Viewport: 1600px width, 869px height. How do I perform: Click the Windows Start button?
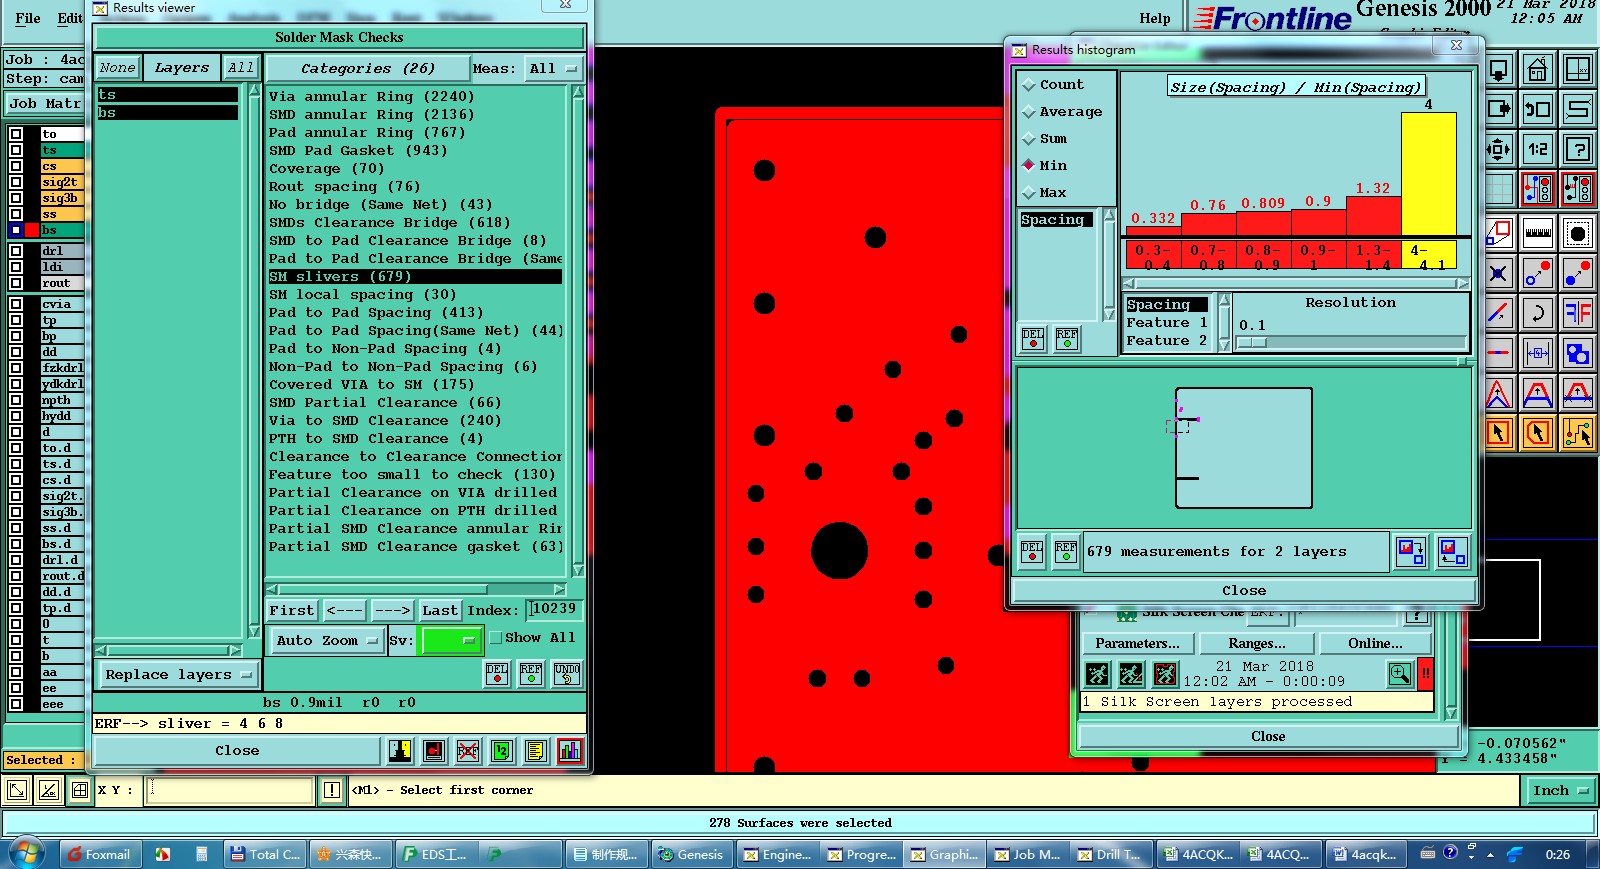click(x=27, y=853)
